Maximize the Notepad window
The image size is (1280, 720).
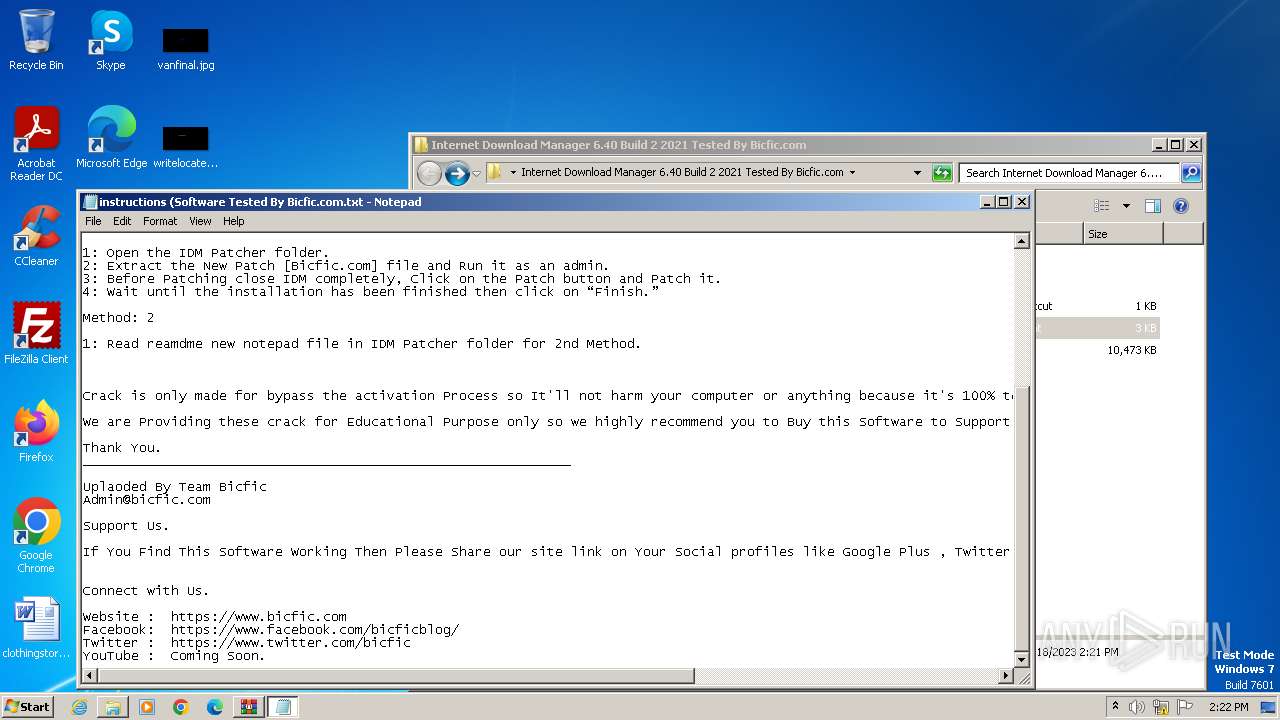click(1004, 202)
